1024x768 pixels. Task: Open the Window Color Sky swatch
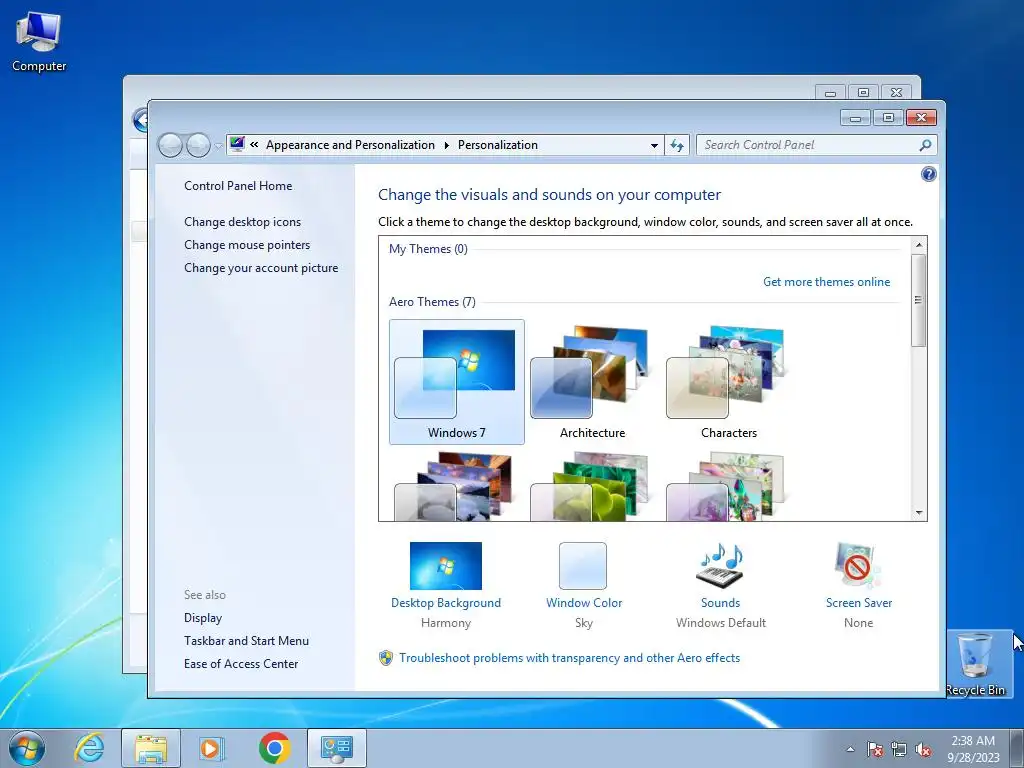point(583,566)
